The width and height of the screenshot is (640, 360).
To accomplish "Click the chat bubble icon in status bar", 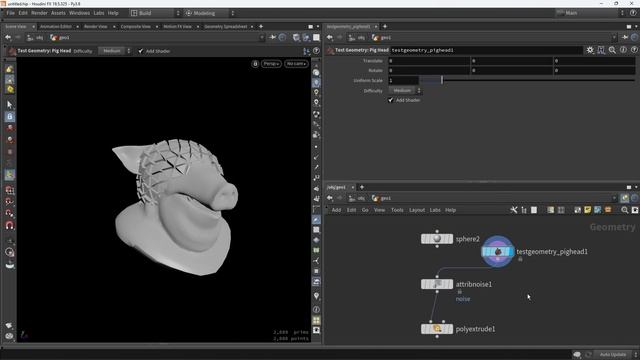I will pos(577,354).
